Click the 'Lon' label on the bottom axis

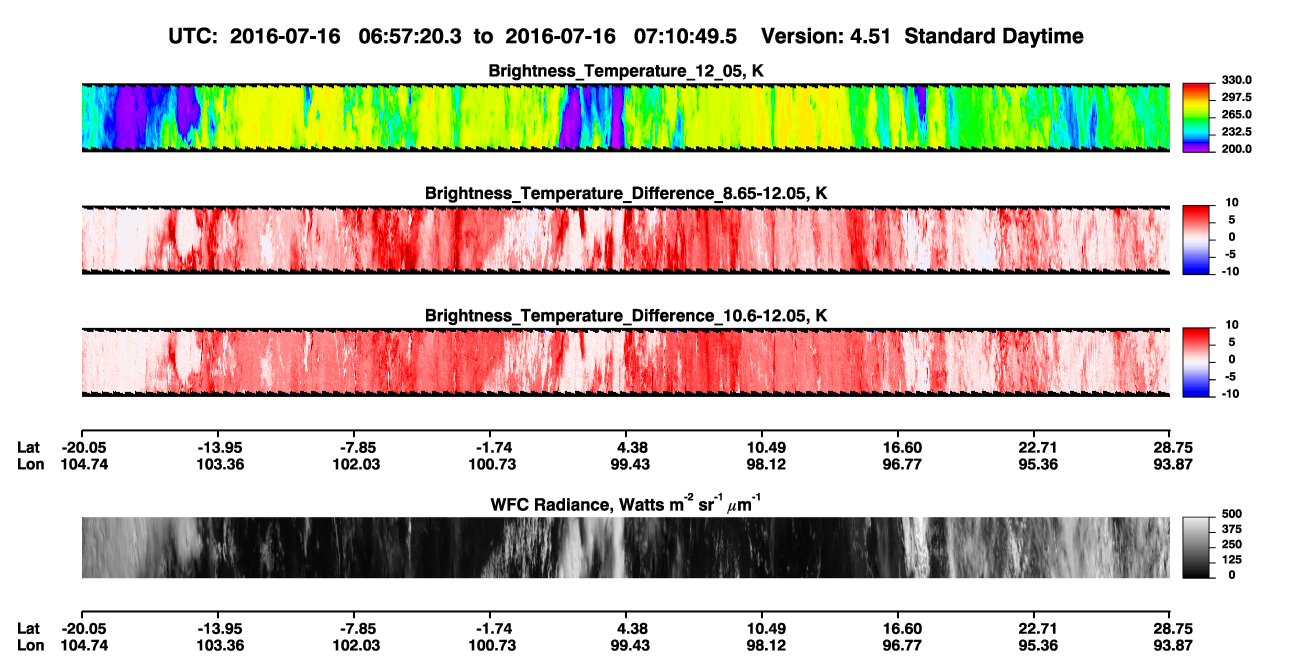(x=30, y=645)
